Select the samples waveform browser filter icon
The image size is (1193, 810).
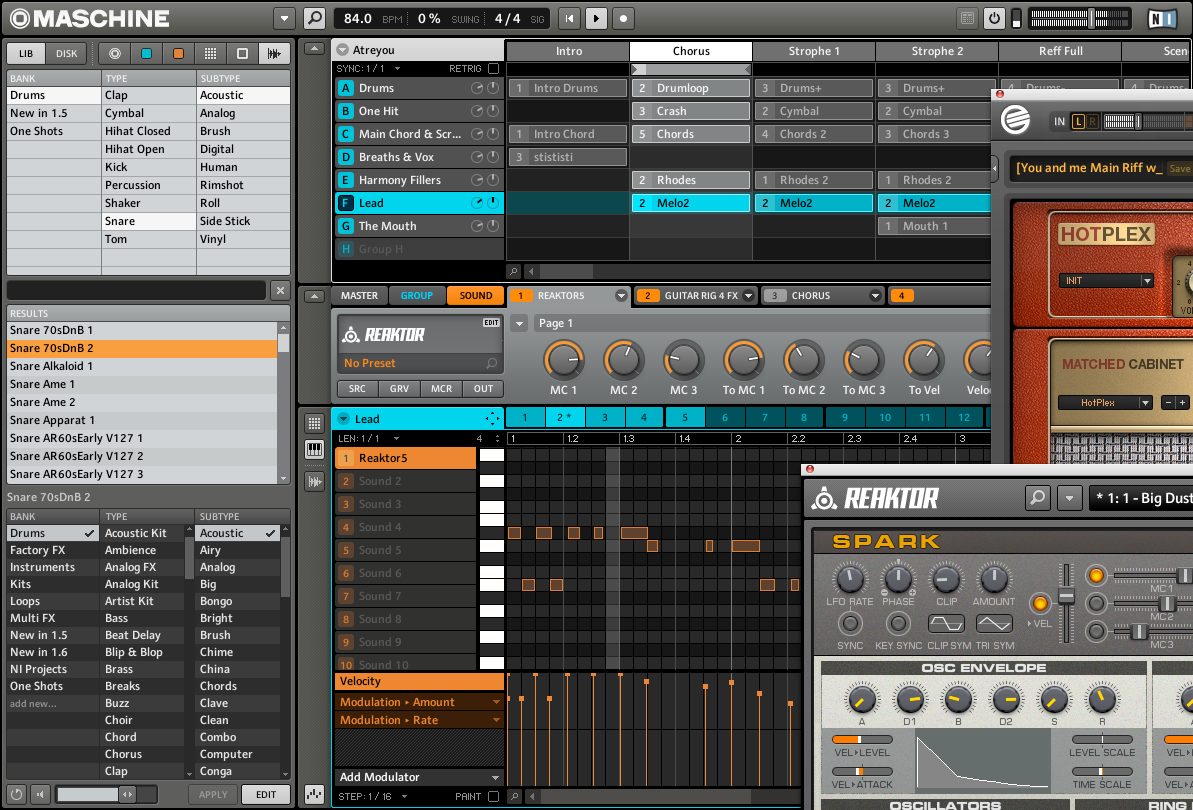[274, 54]
